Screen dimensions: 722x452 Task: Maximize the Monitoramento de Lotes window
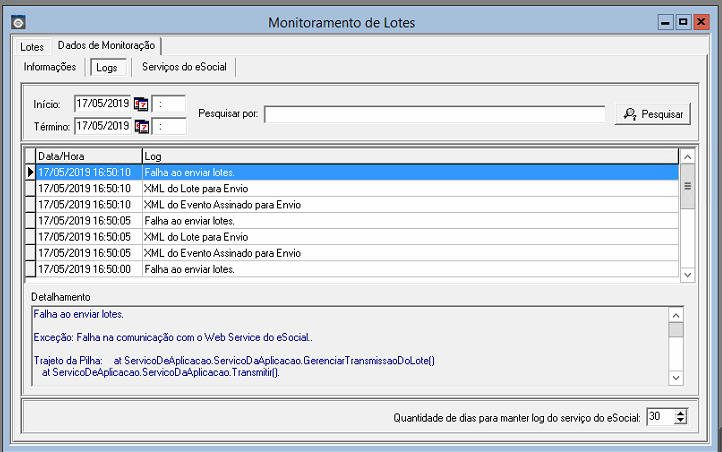click(x=683, y=22)
